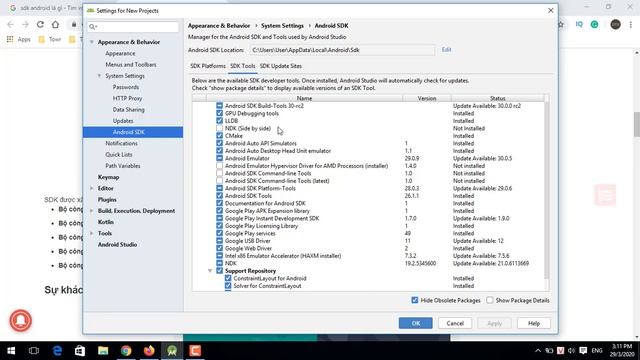Open File Explorer from the taskbar
640x360 pixels.
(x=103, y=351)
